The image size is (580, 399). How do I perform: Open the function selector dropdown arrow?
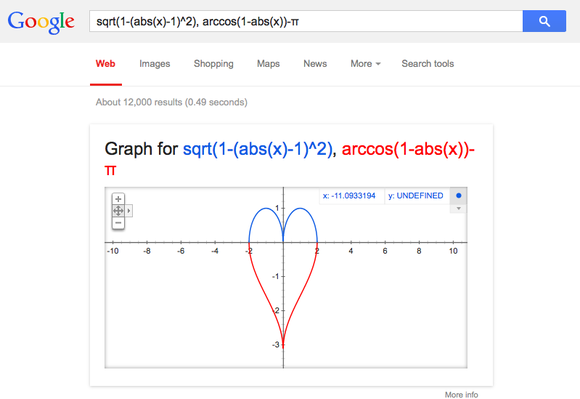459,209
